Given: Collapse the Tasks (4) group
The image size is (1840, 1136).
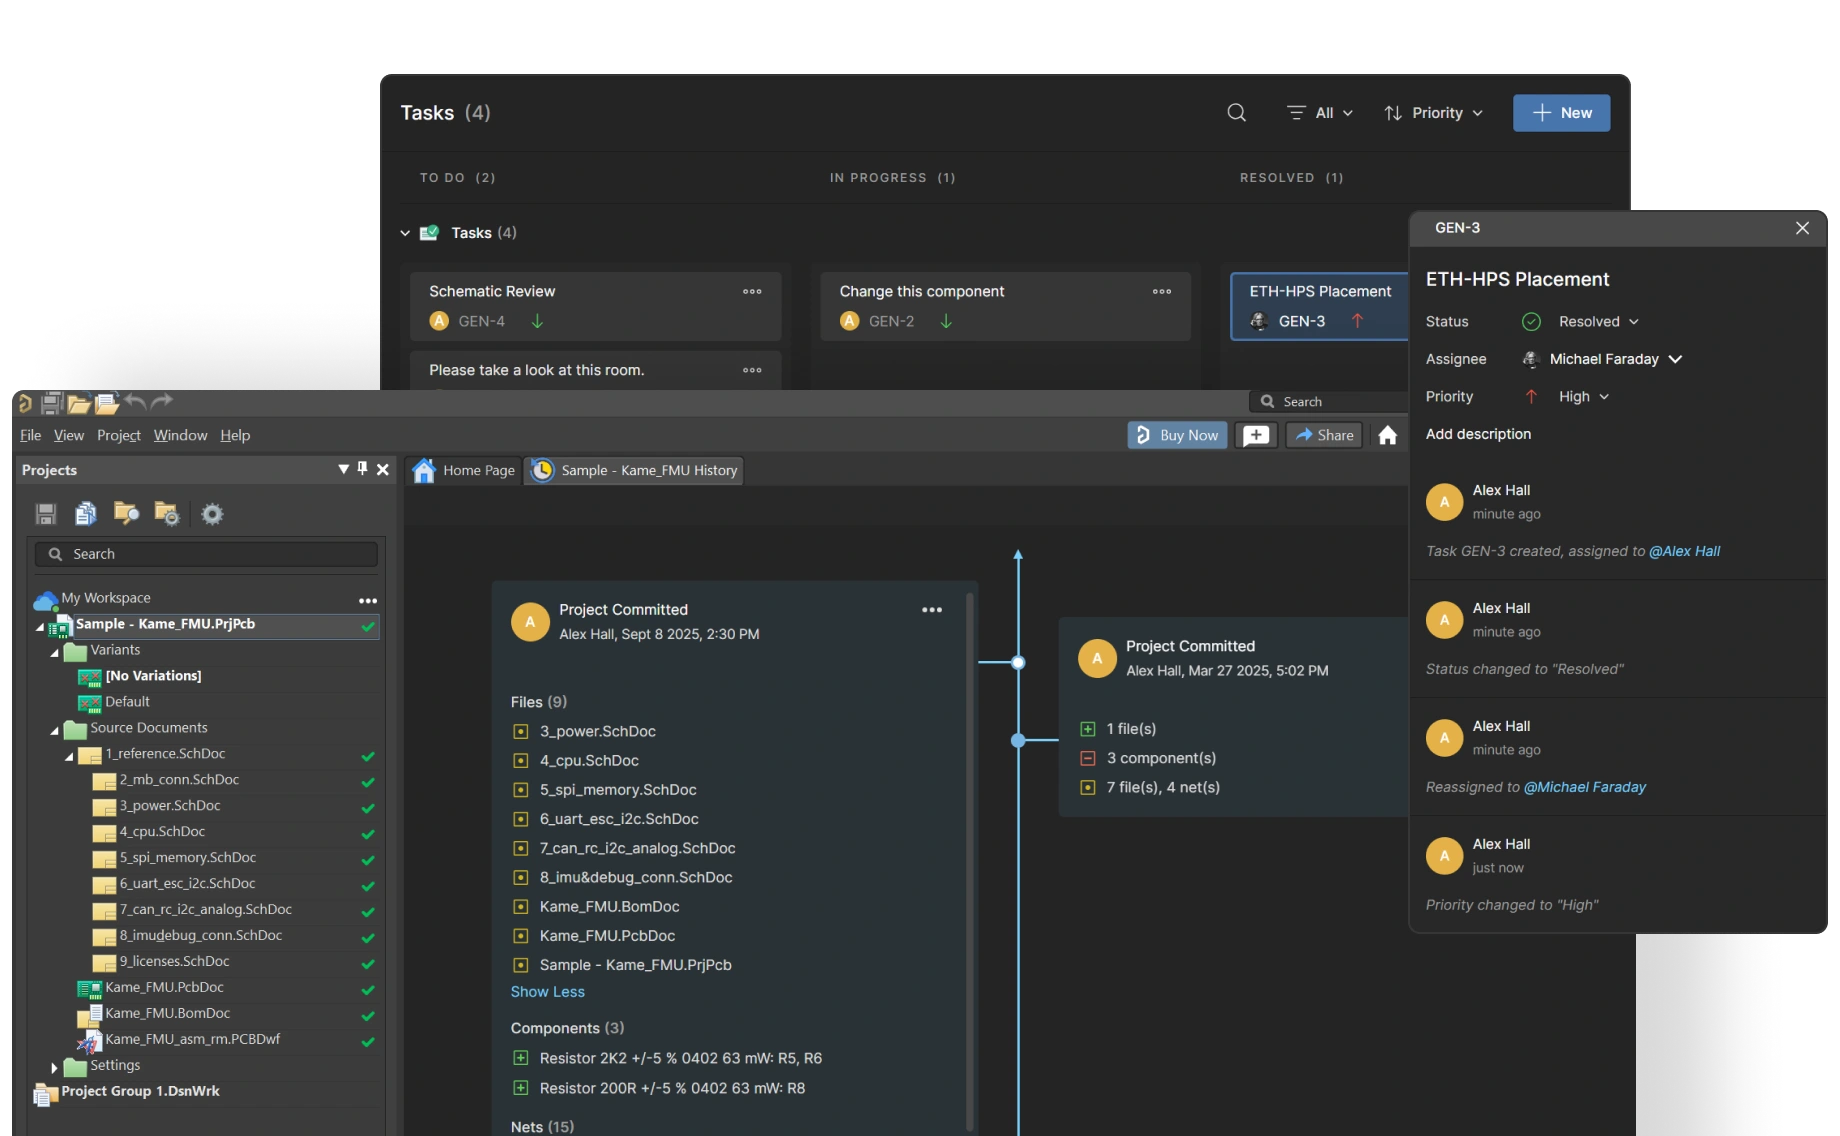Looking at the screenshot, I should coord(405,233).
